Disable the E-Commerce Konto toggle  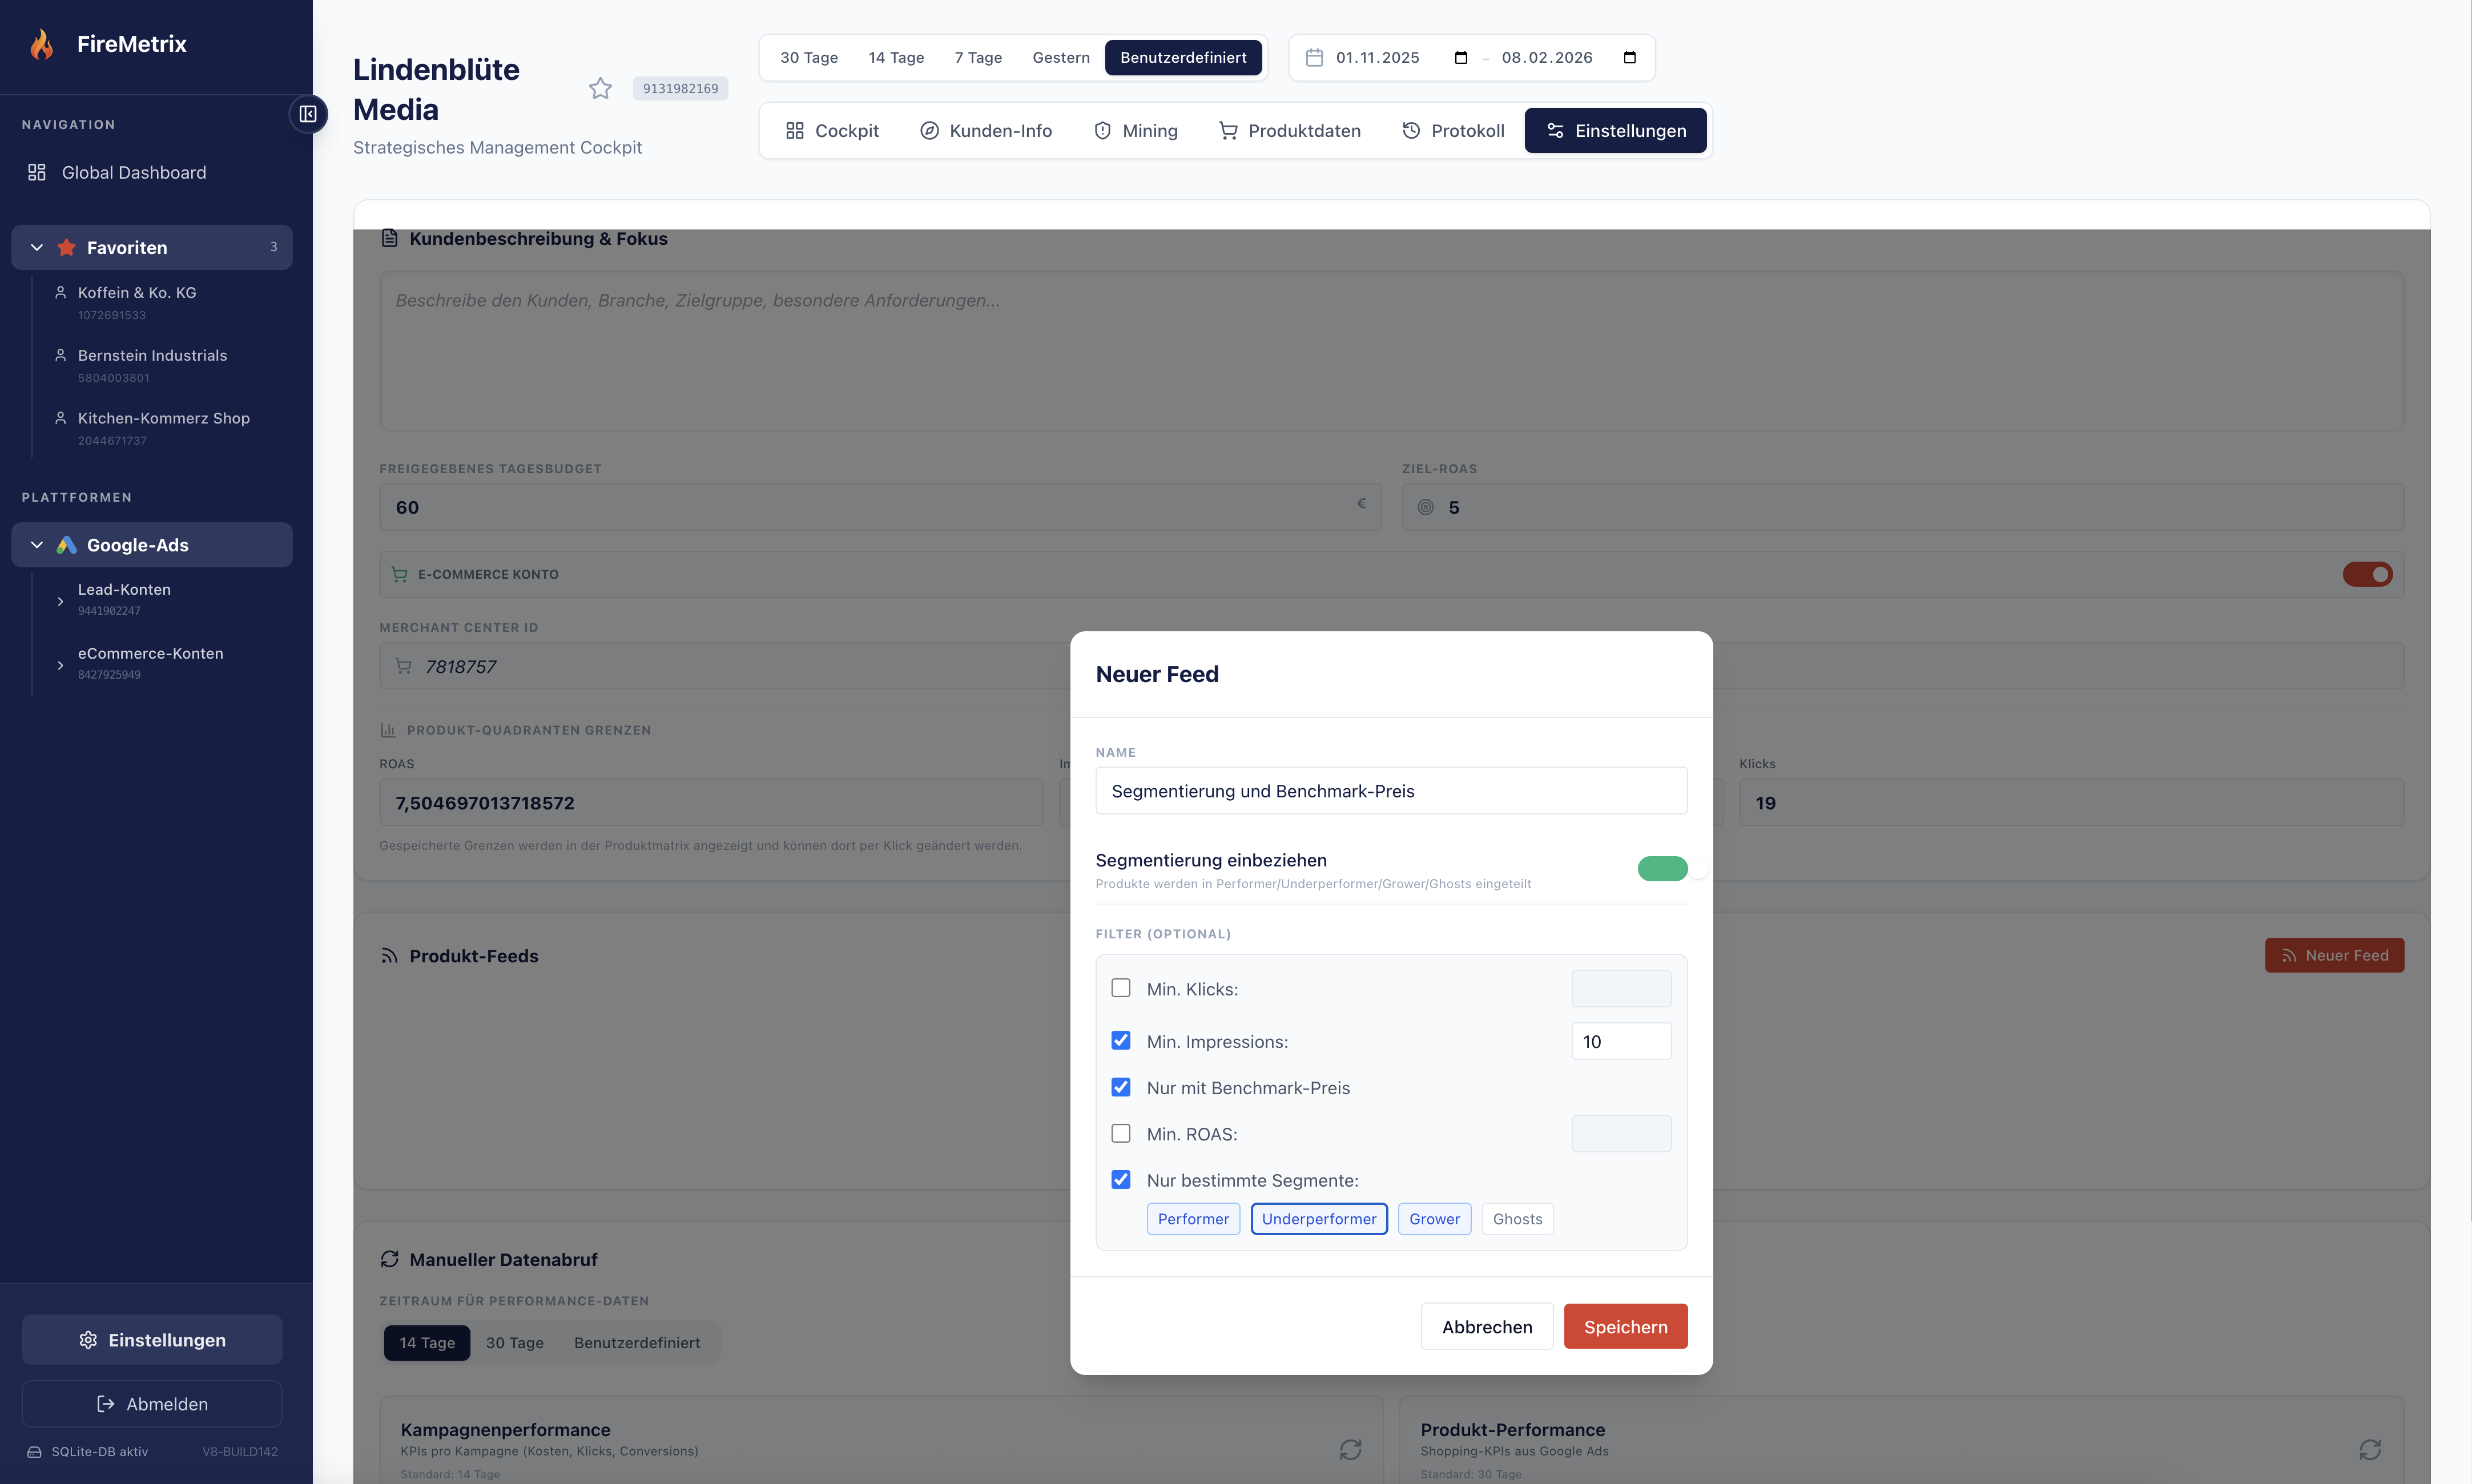[x=2367, y=573]
